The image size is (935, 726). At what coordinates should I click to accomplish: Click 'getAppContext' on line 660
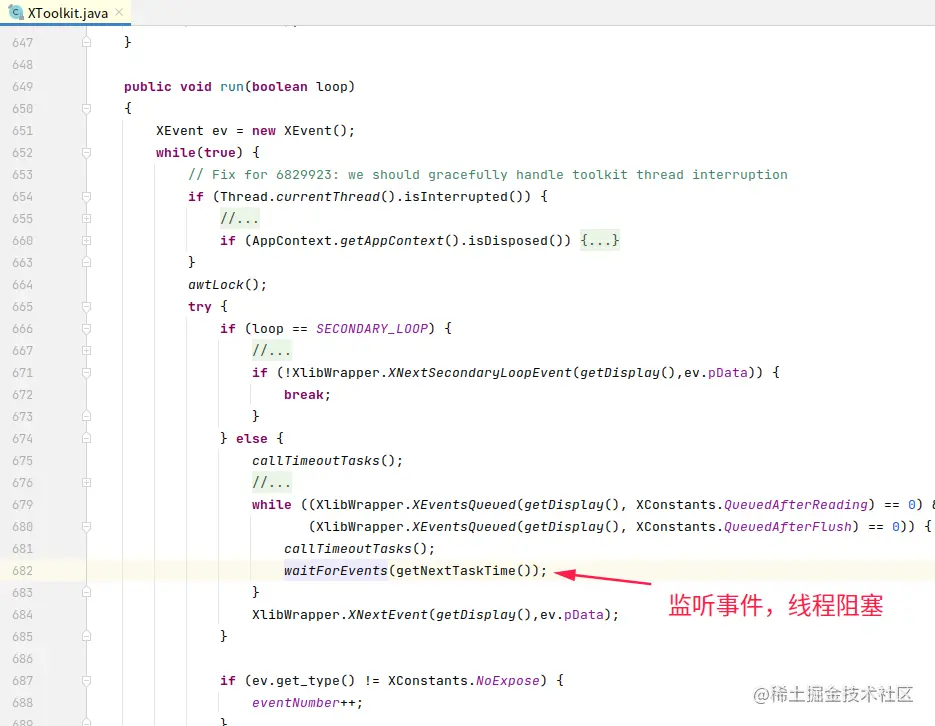point(392,241)
